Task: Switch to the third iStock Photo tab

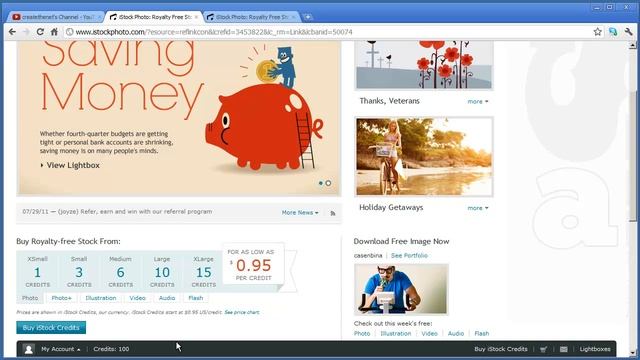Action: (251, 17)
